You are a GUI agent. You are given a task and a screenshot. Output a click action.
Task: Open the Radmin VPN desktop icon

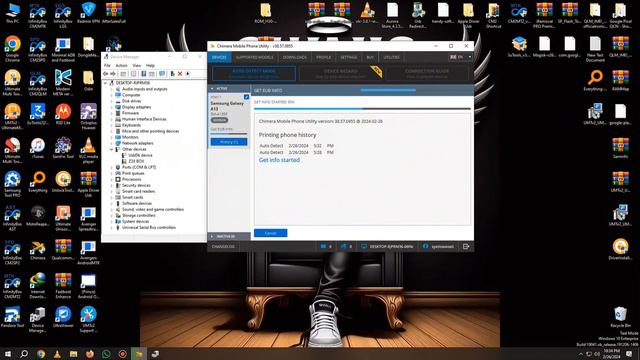[x=88, y=12]
